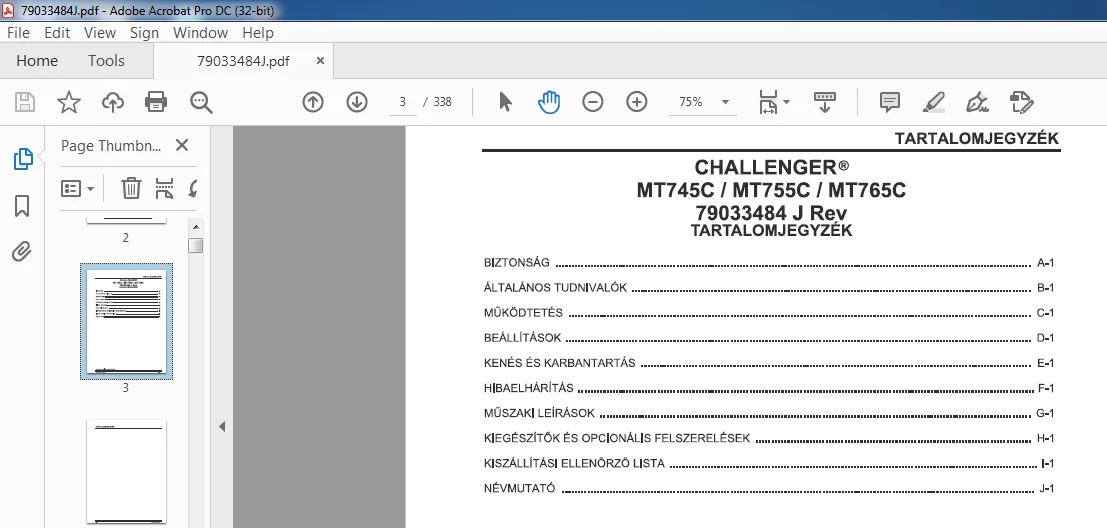Click NÉVMUTATÓ contents entry
This screenshot has height=528, width=1107.
point(768,488)
